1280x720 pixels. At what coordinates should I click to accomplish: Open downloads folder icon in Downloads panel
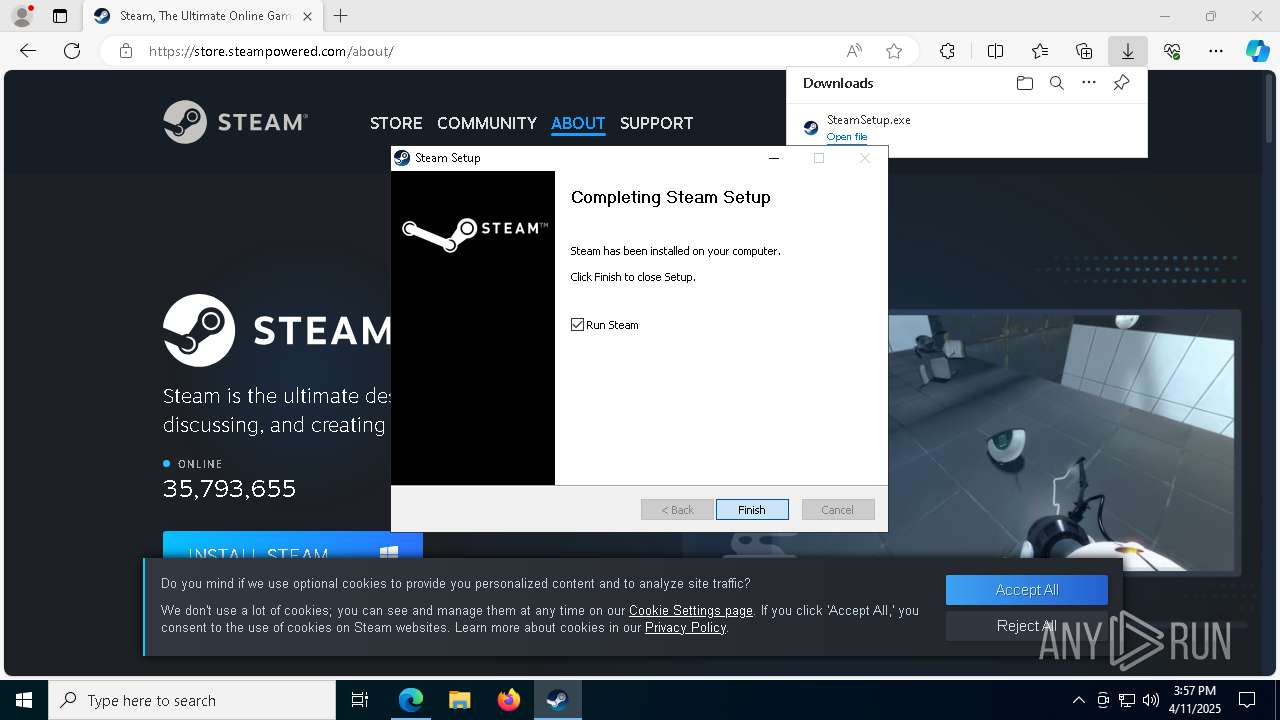[1024, 83]
